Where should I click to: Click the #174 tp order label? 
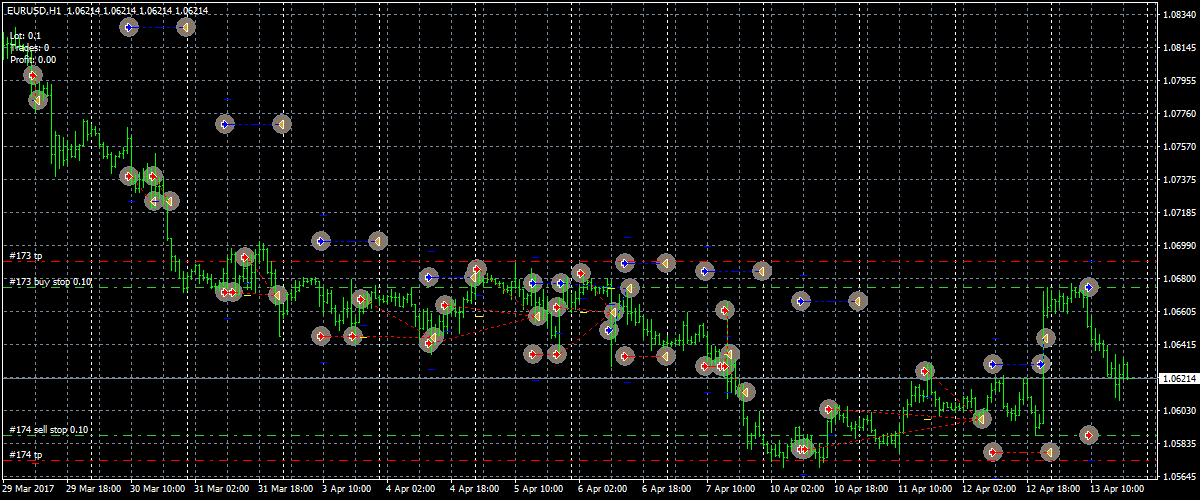pyautogui.click(x=25, y=455)
